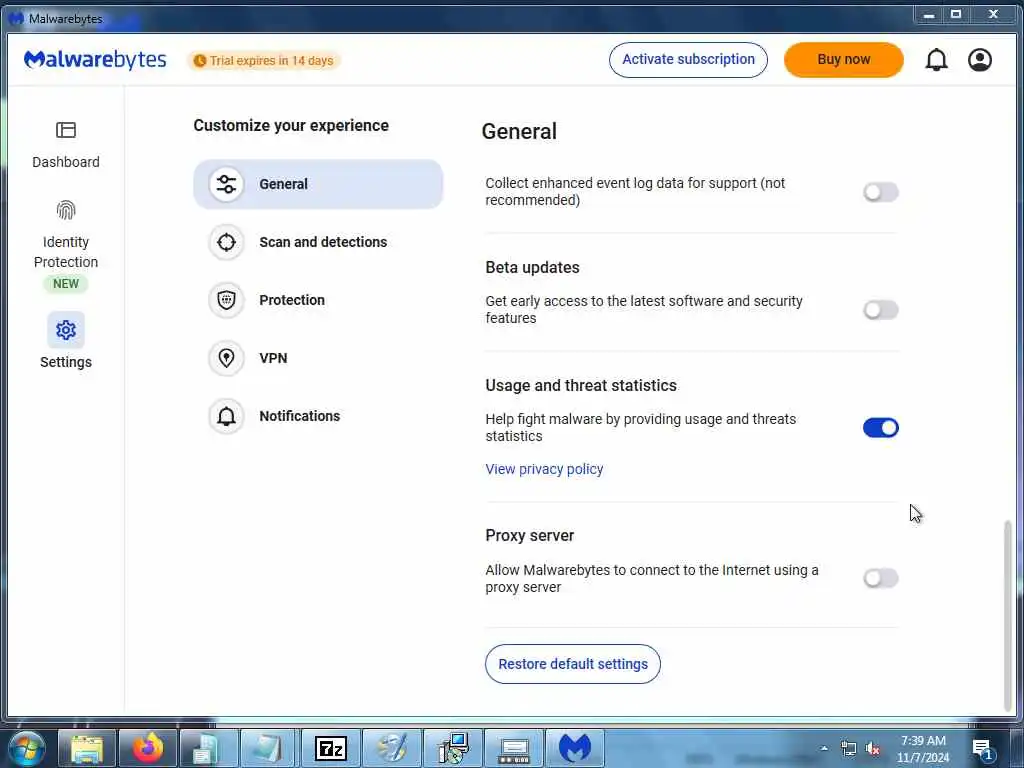Click VPN location pin icon

click(227, 358)
